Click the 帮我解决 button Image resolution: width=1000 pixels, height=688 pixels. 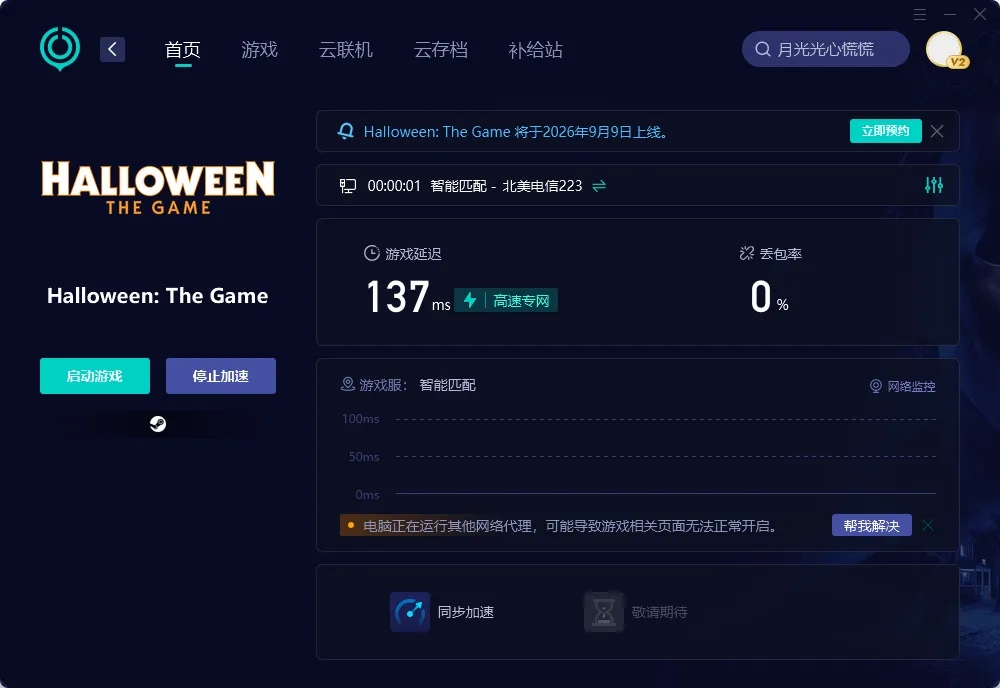coord(872,525)
